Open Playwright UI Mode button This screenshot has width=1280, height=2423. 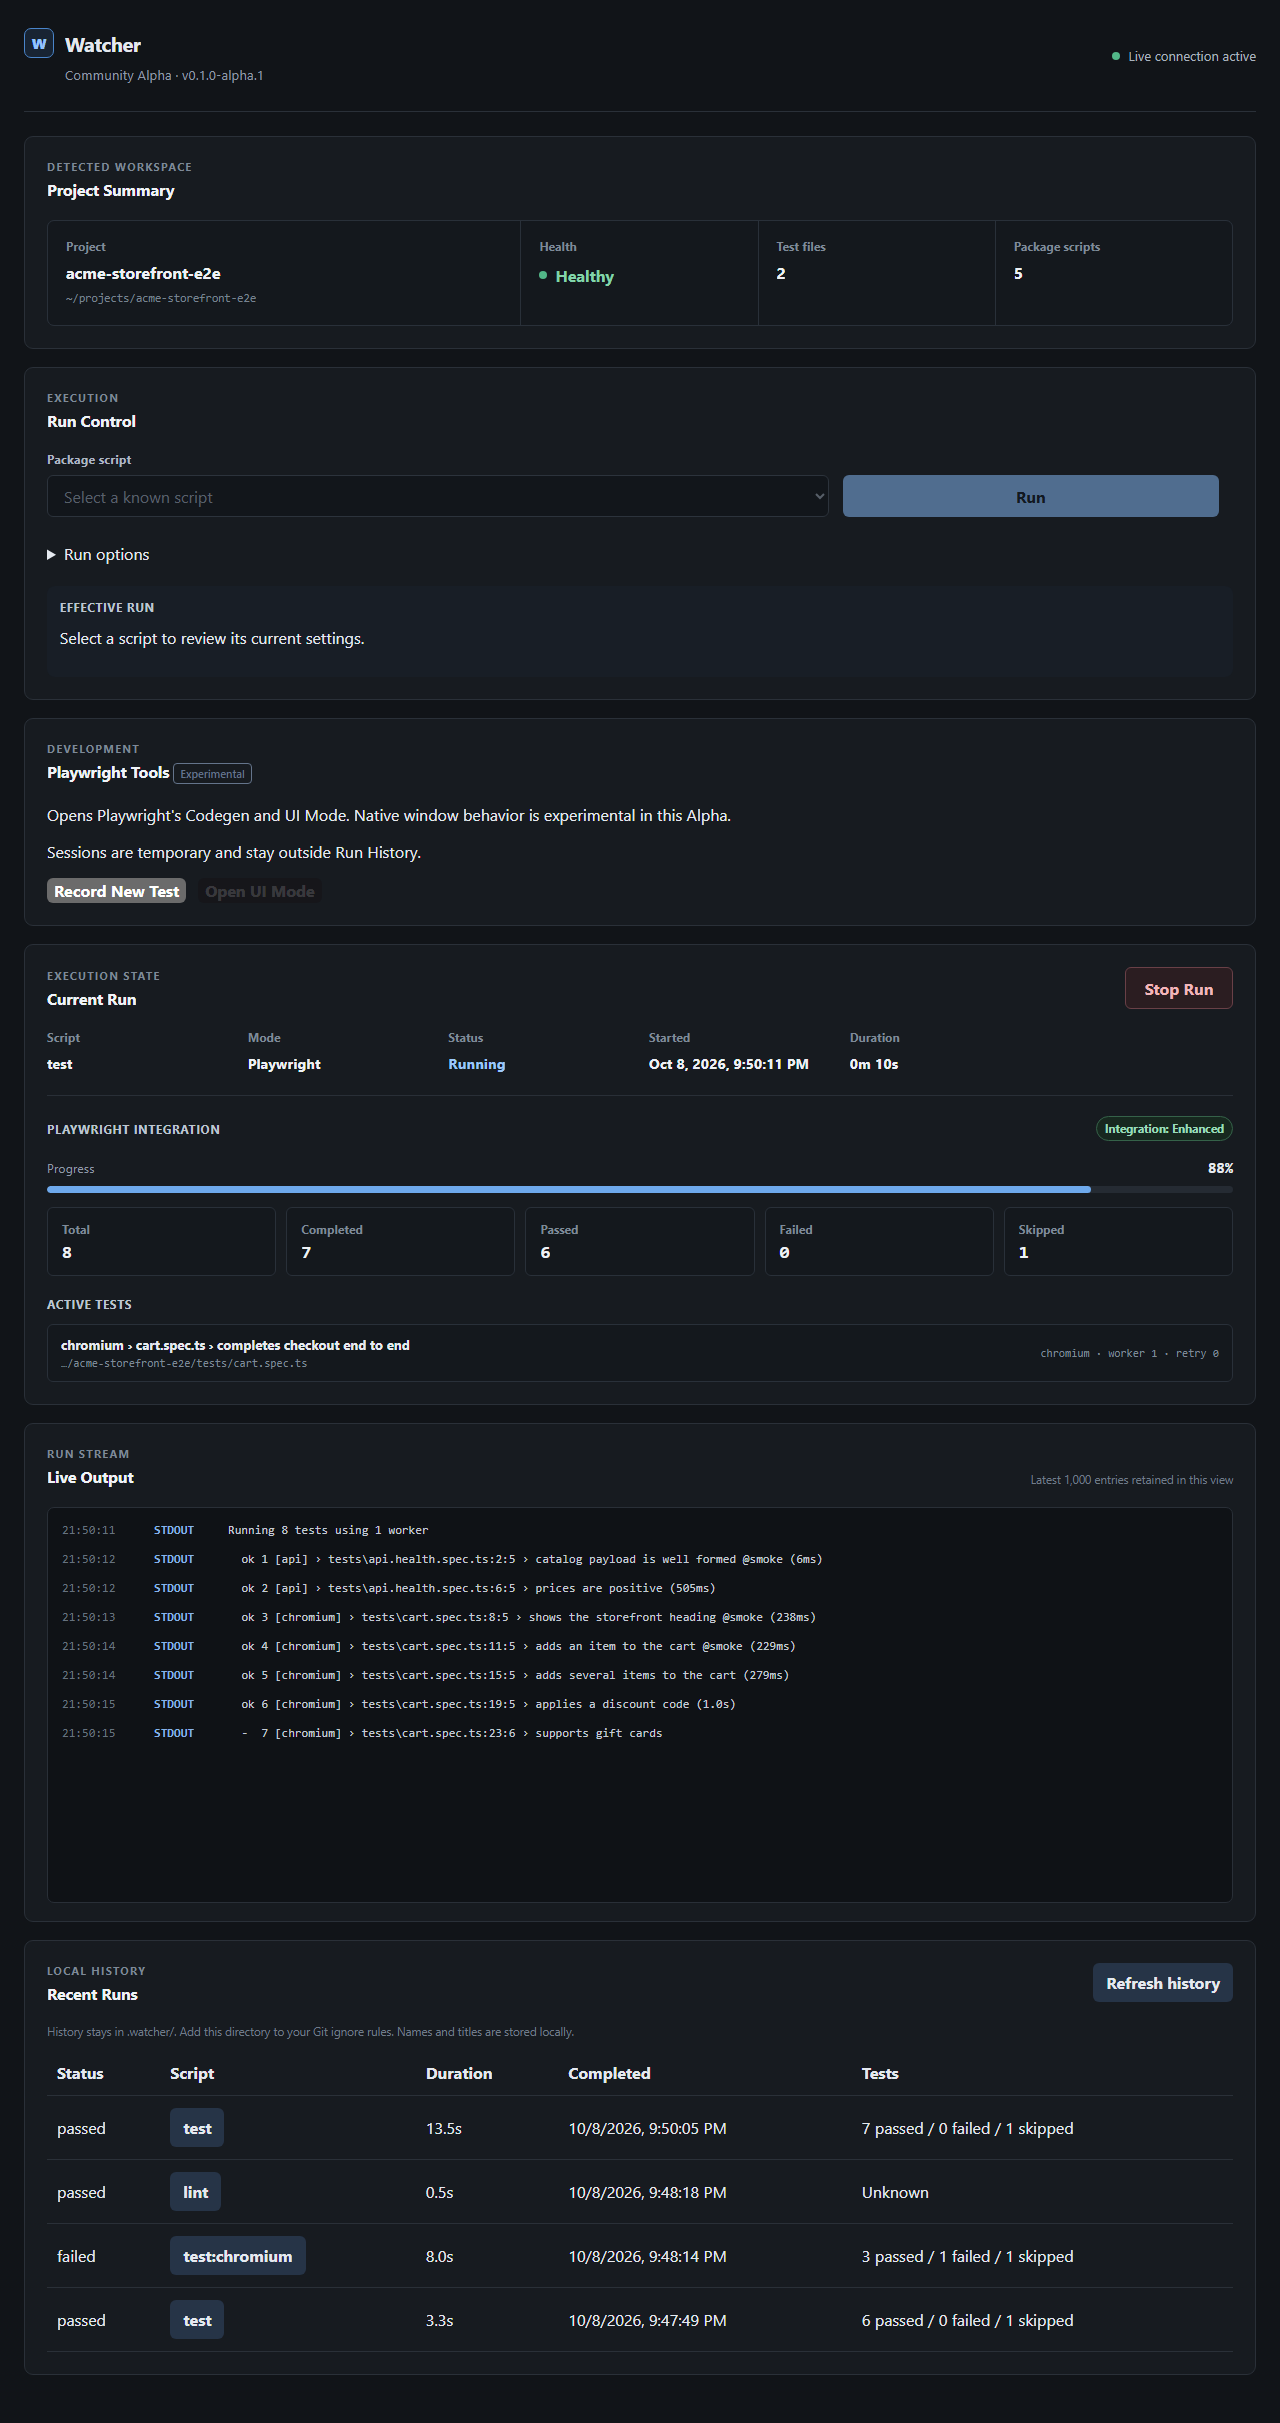pyautogui.click(x=260, y=891)
